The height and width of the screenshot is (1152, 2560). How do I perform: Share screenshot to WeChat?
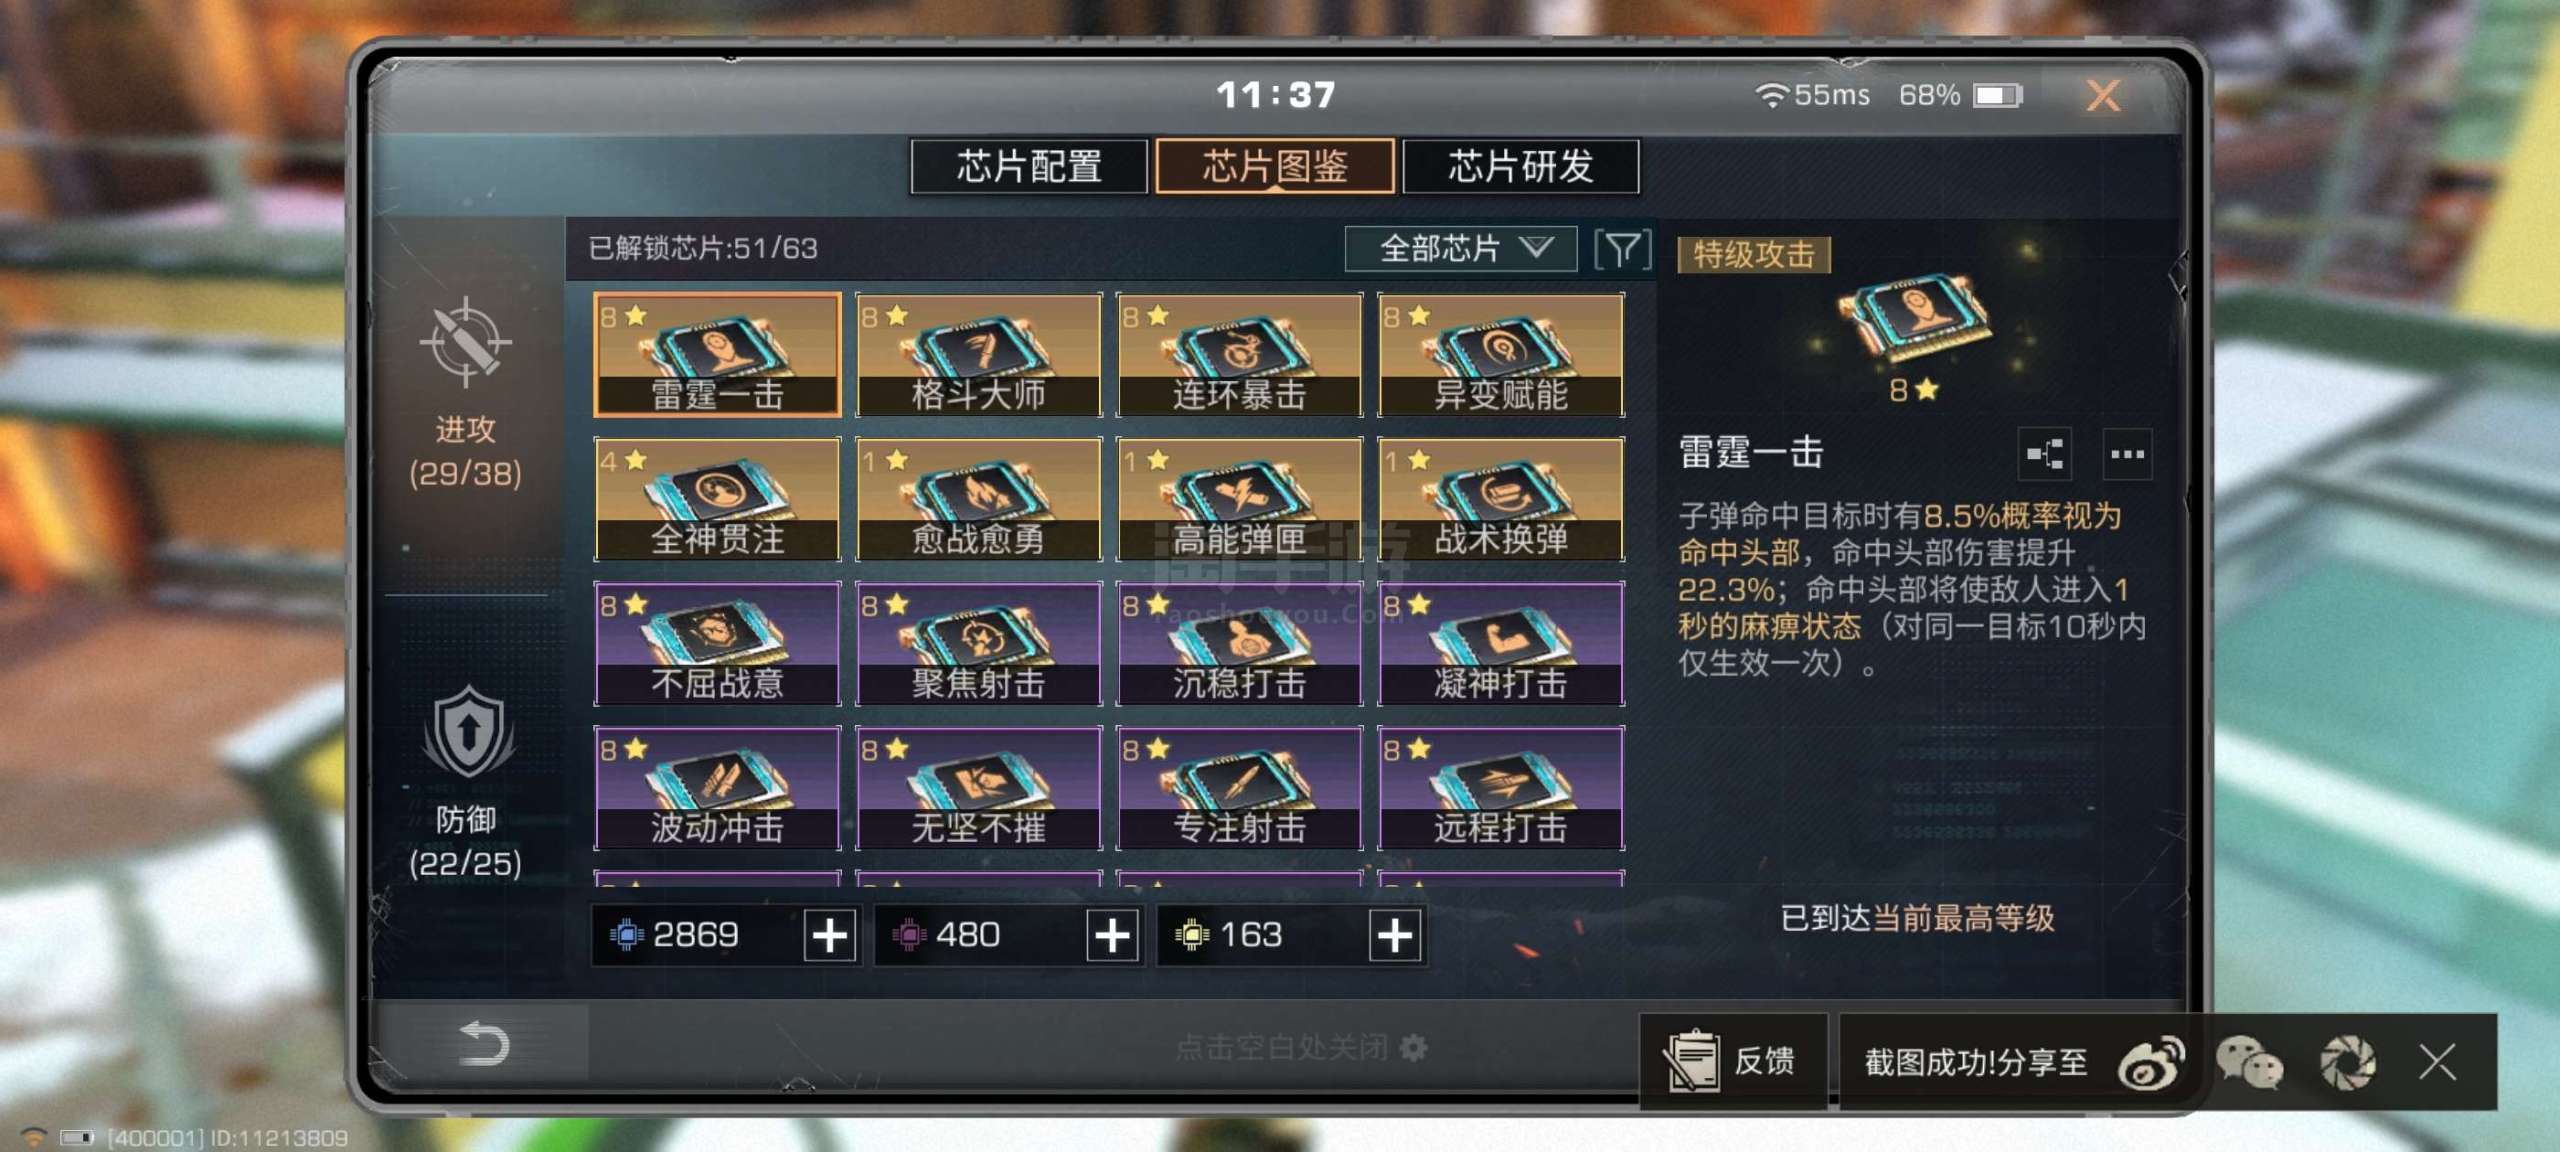coord(2249,1062)
